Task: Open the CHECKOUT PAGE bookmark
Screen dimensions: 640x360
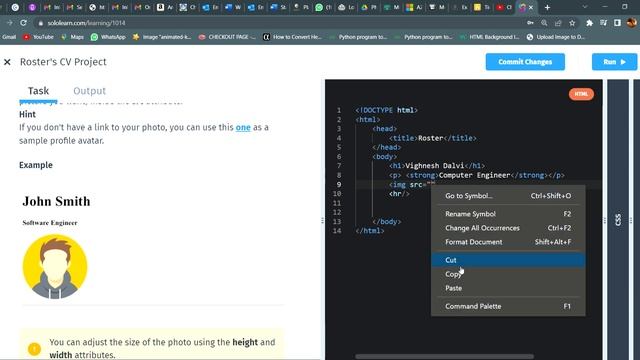Action: tap(227, 37)
